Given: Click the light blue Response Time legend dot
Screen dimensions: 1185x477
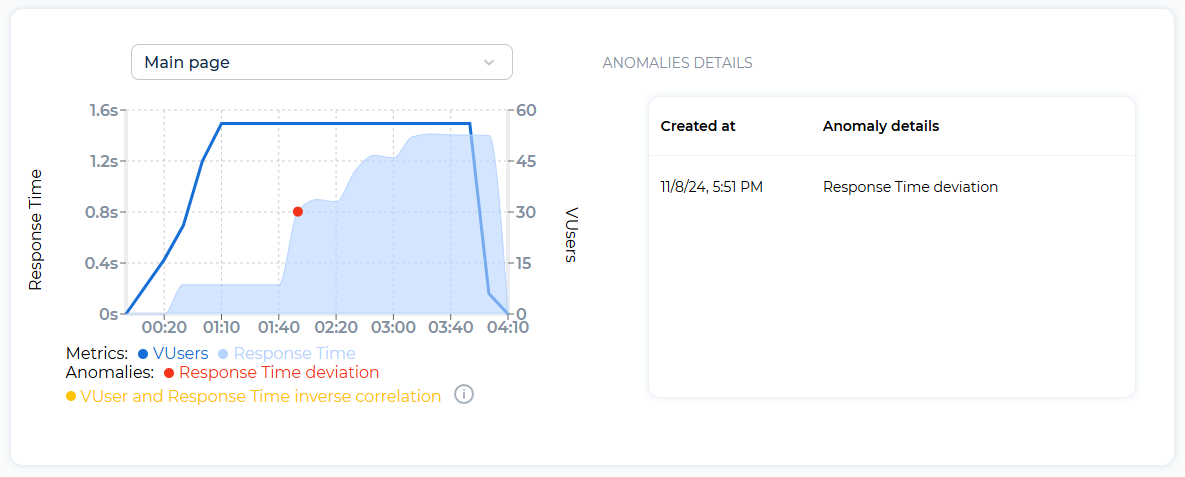Looking at the screenshot, I should coord(223,354).
